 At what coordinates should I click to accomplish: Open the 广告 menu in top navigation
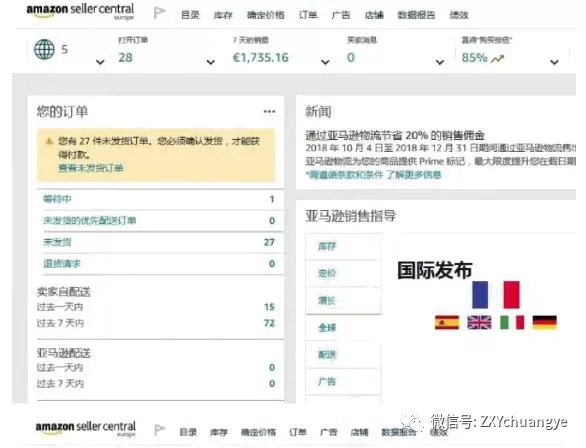[341, 15]
